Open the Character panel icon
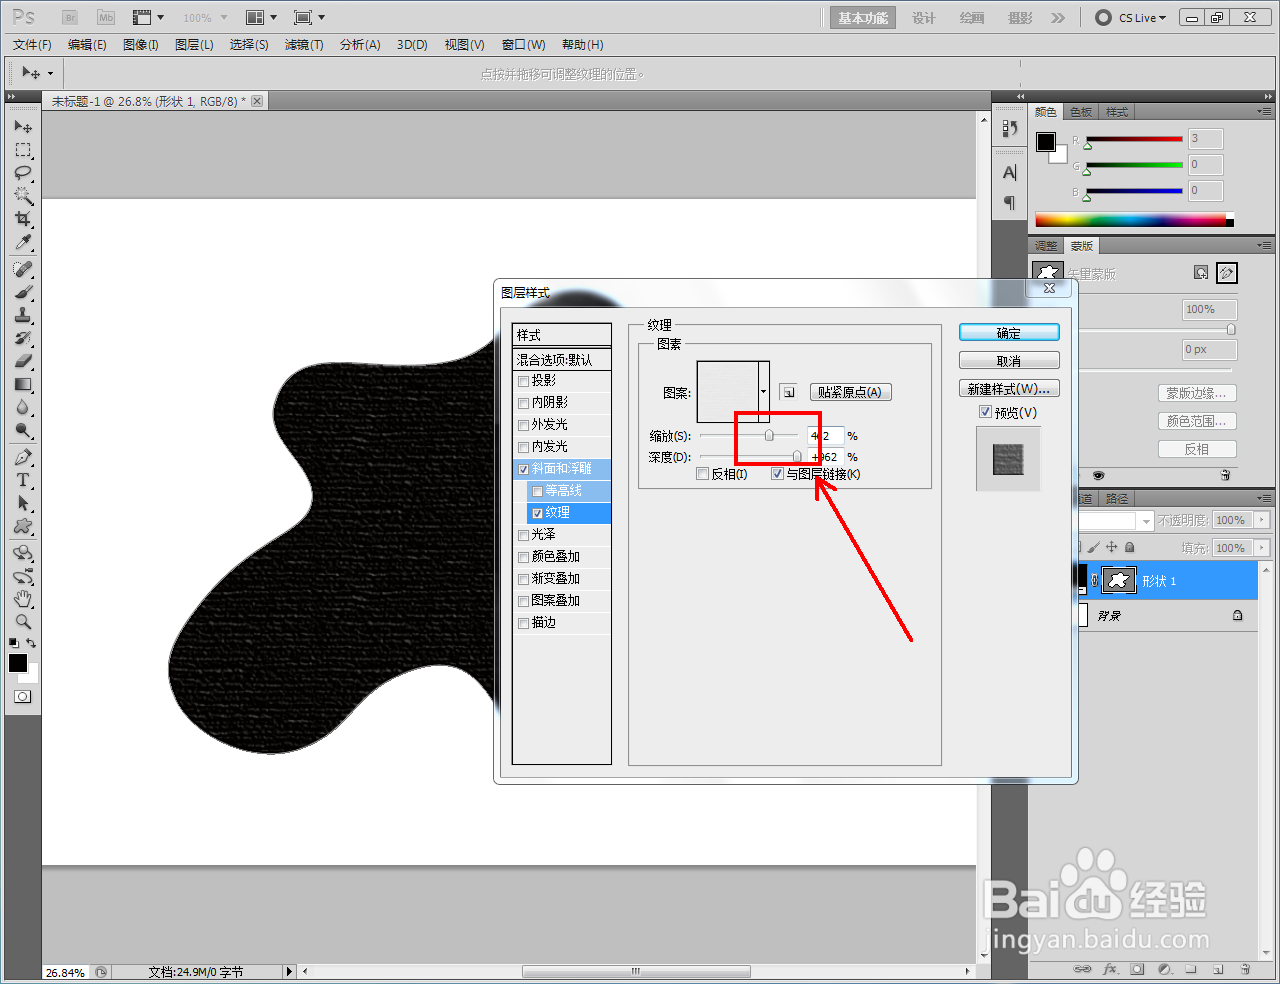The height and width of the screenshot is (984, 1280). tap(1009, 173)
